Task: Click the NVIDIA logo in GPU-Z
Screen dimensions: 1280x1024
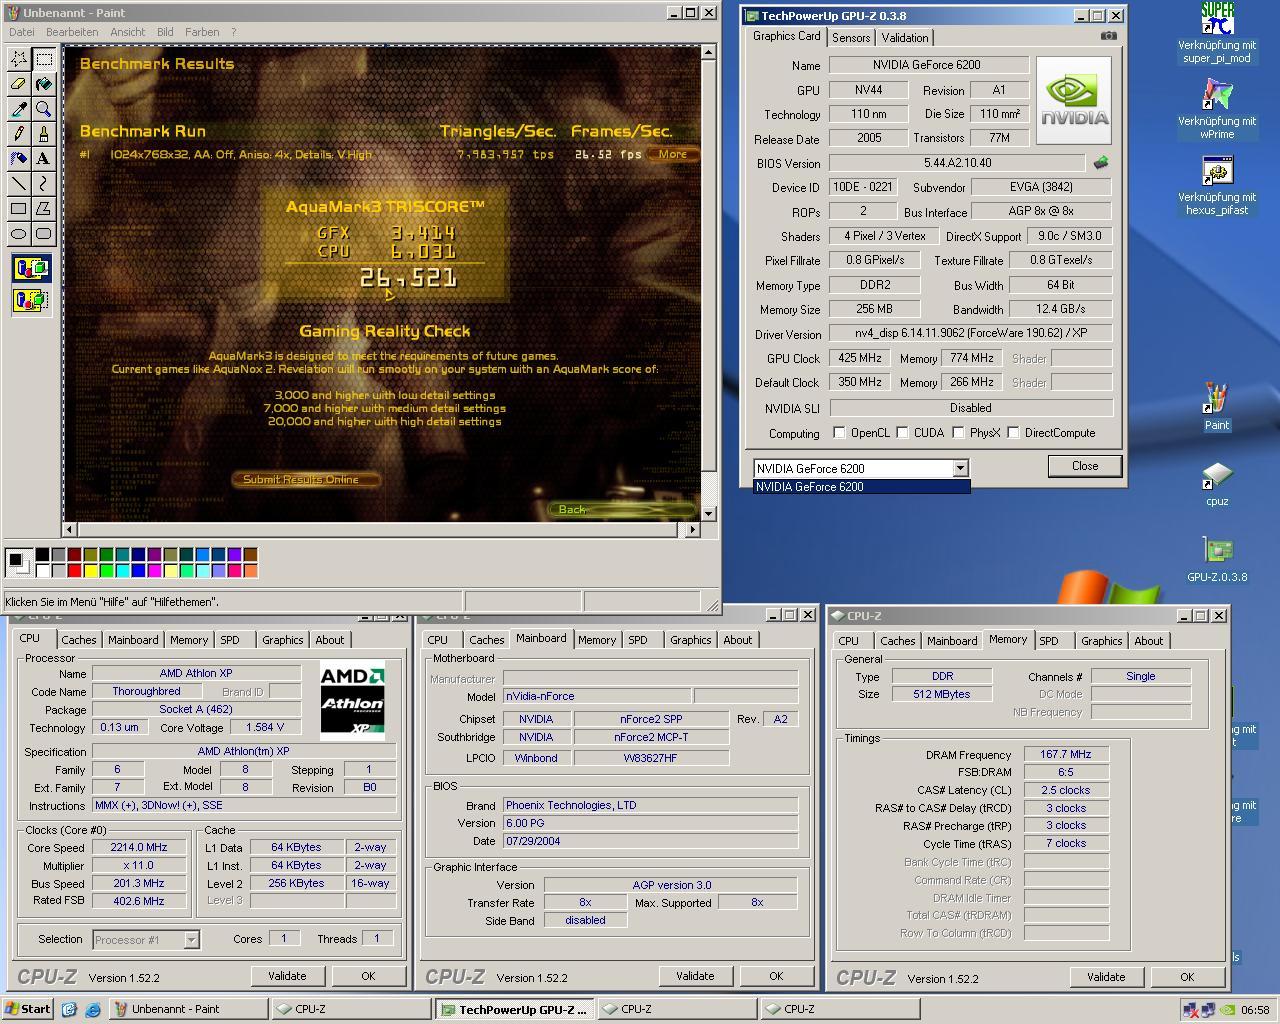Action: coord(1074,100)
